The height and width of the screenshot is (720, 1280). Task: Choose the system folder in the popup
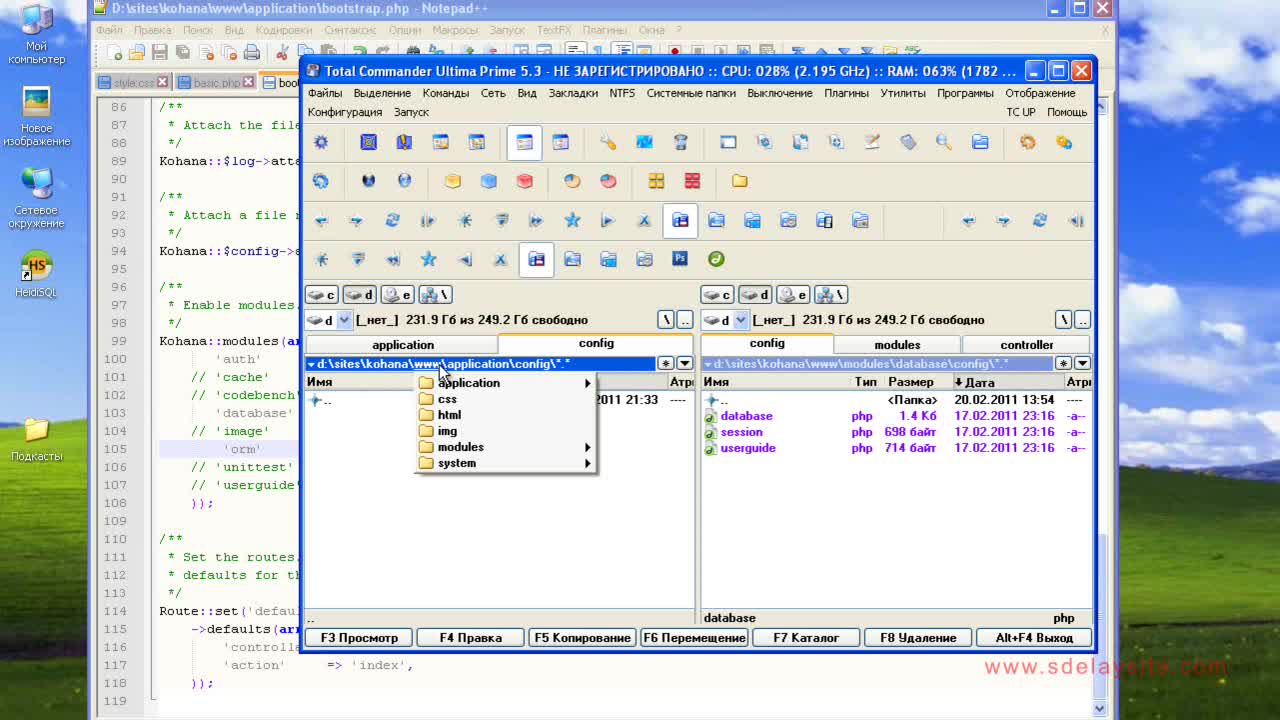point(506,463)
